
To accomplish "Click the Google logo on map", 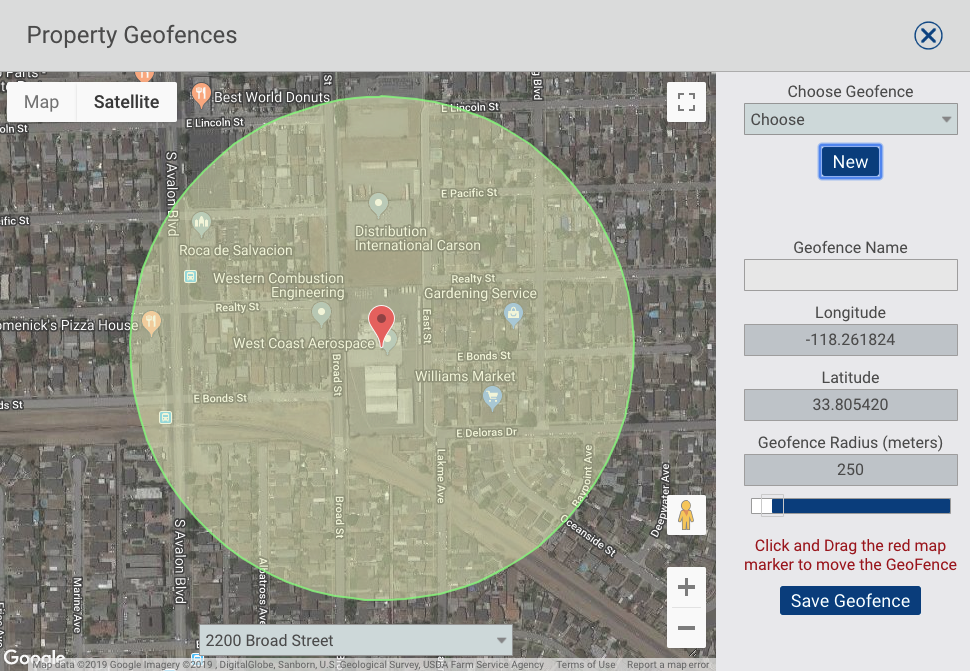I will click(x=34, y=657).
